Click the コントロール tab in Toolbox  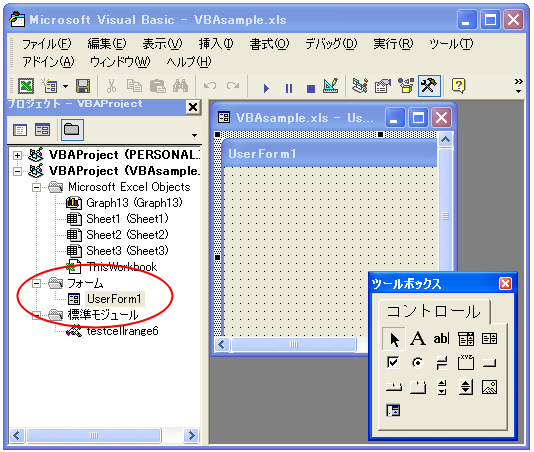coord(434,311)
